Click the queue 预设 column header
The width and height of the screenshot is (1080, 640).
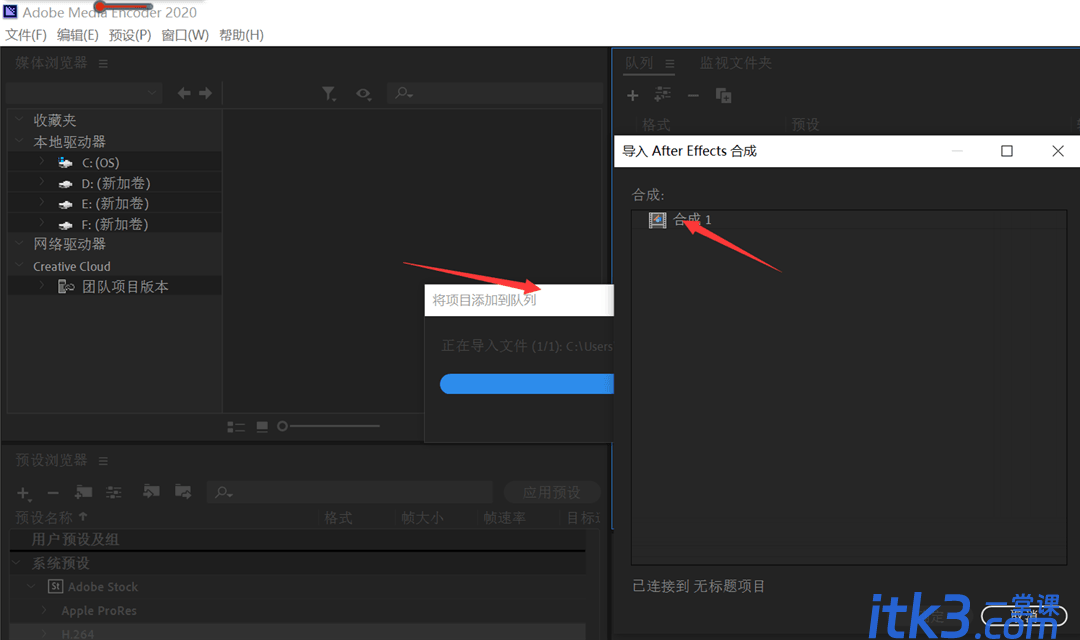[805, 125]
